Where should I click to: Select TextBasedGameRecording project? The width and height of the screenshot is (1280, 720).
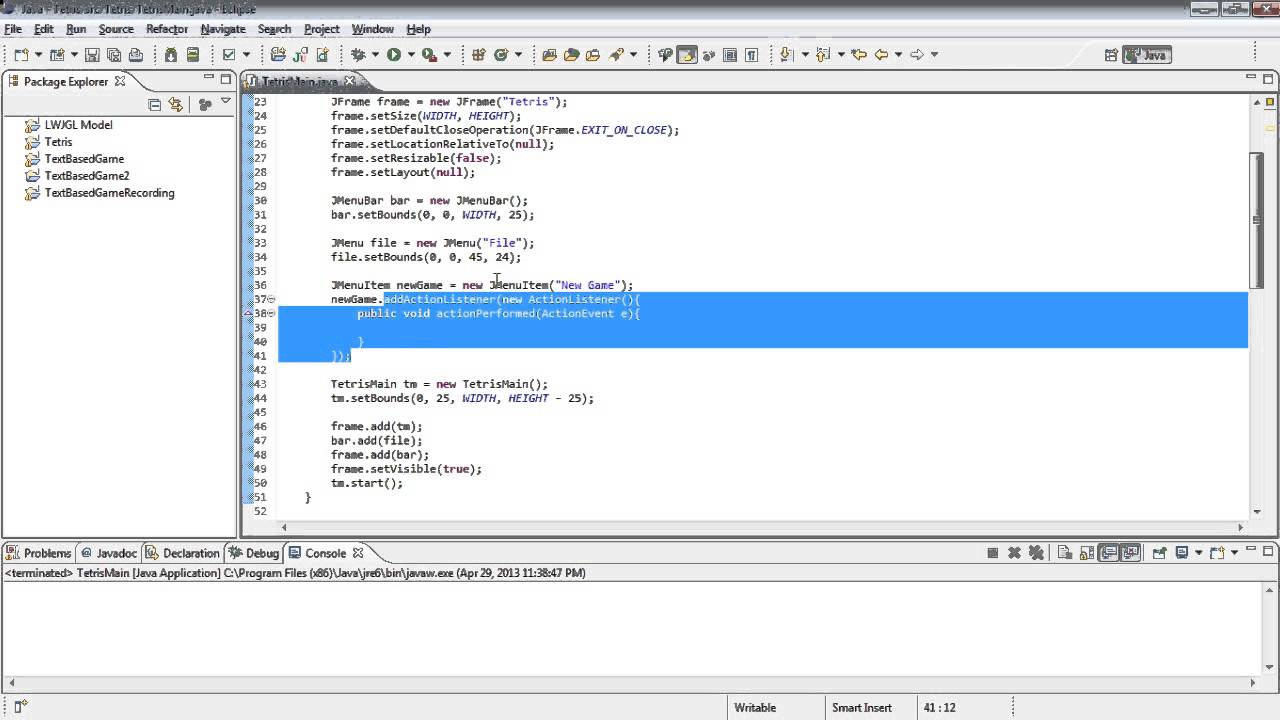pyautogui.click(x=109, y=193)
